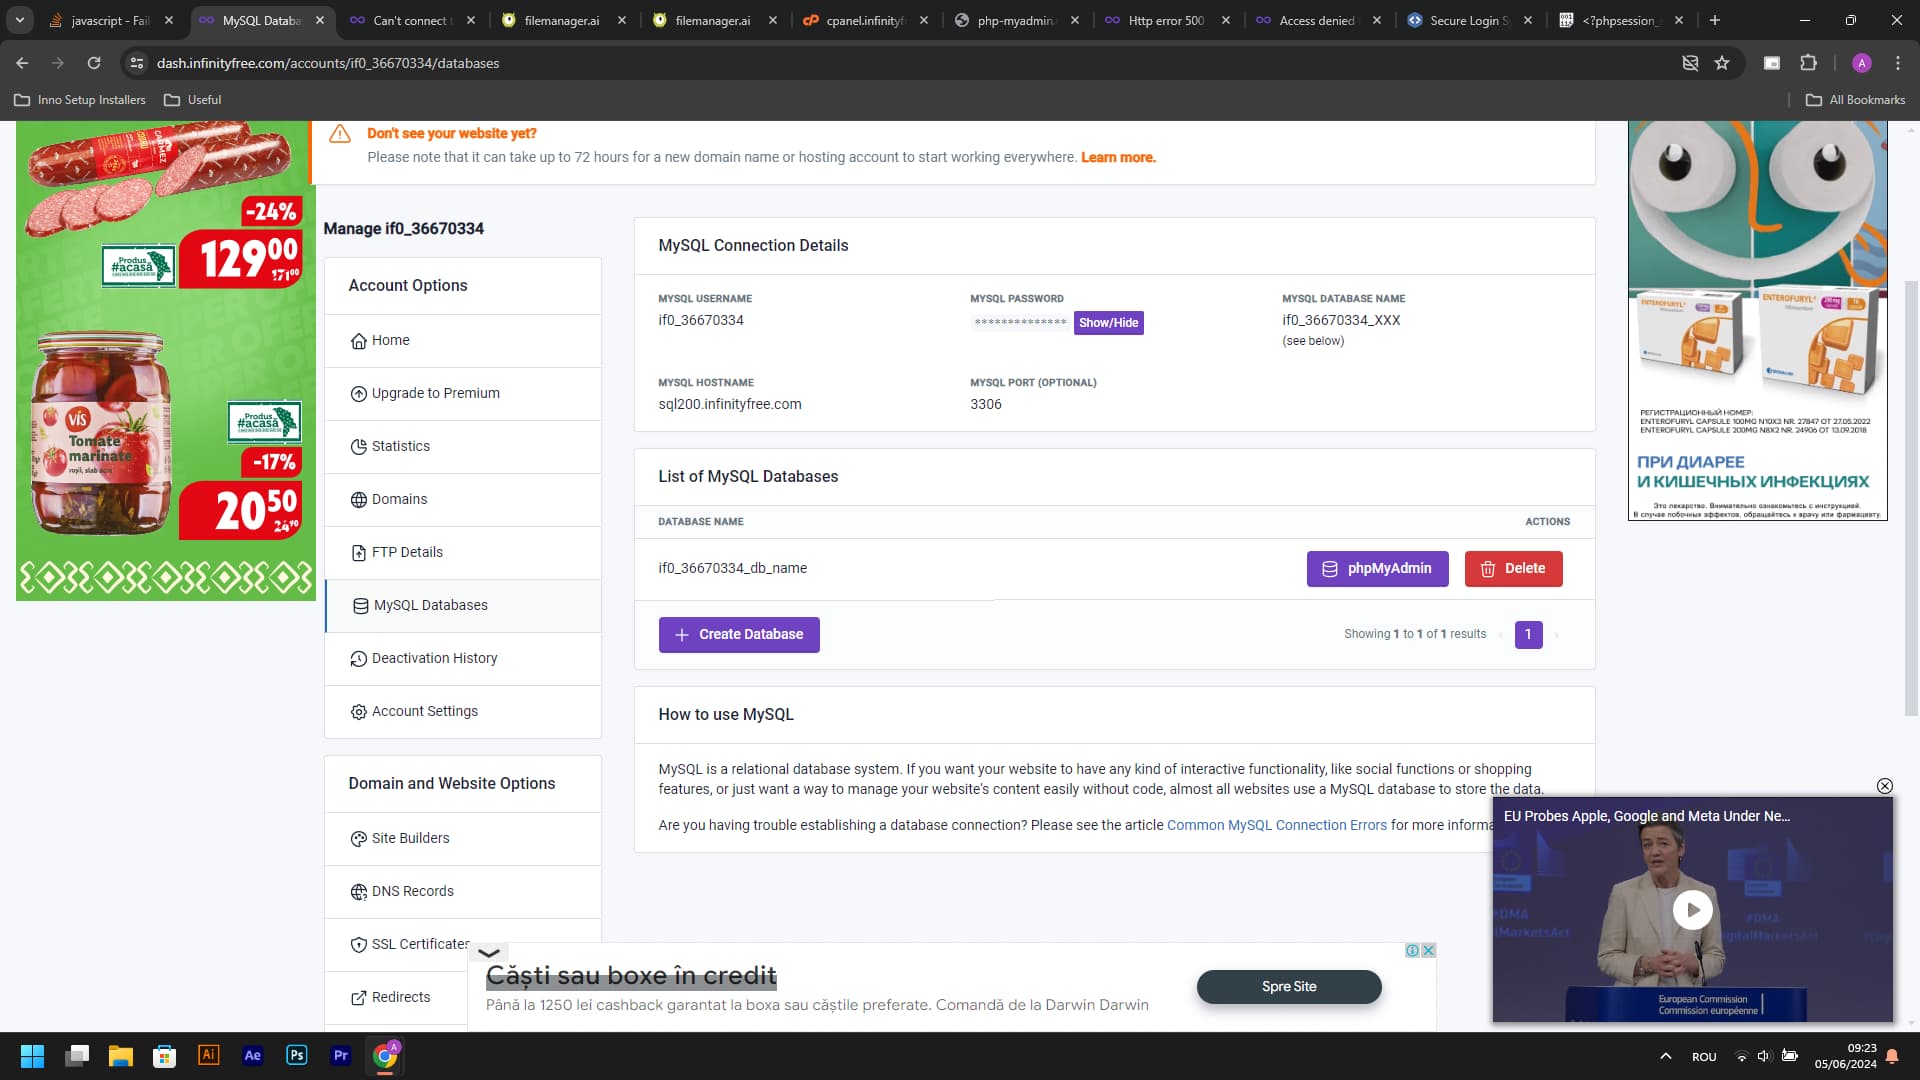Click Spre Site ad button
1920x1080 pixels.
1289,986
